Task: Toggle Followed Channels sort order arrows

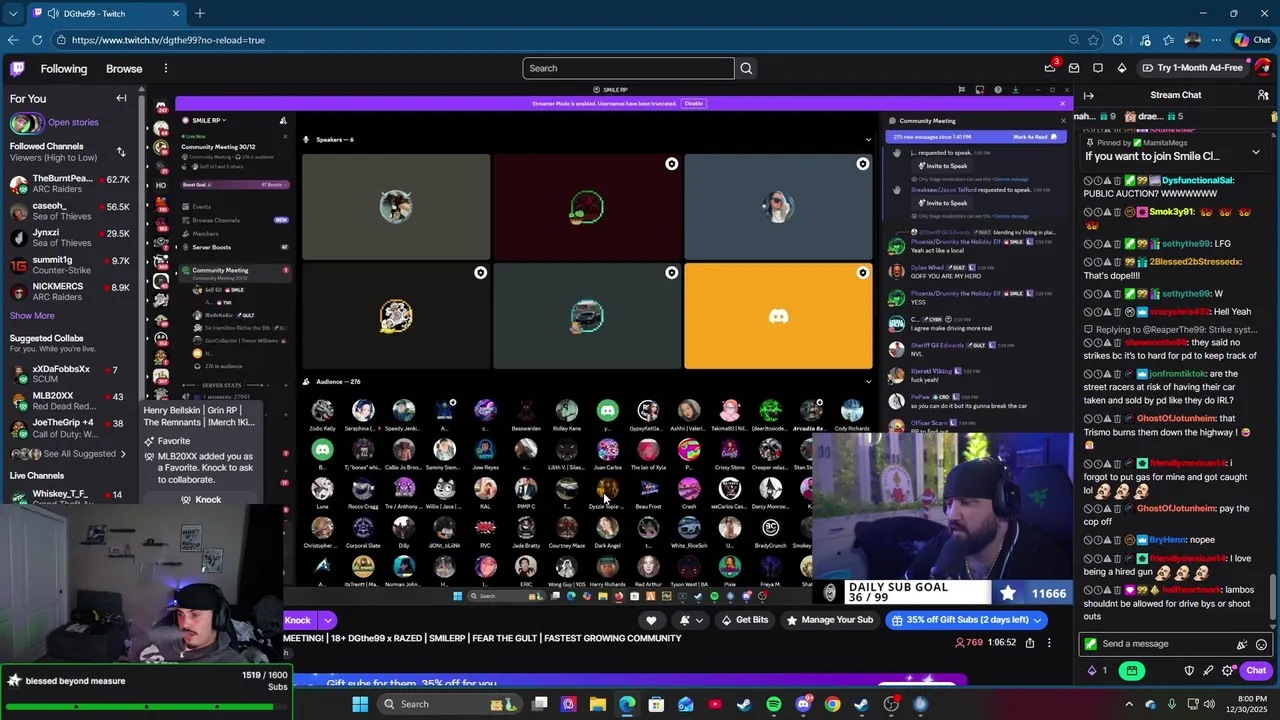Action: click(121, 152)
